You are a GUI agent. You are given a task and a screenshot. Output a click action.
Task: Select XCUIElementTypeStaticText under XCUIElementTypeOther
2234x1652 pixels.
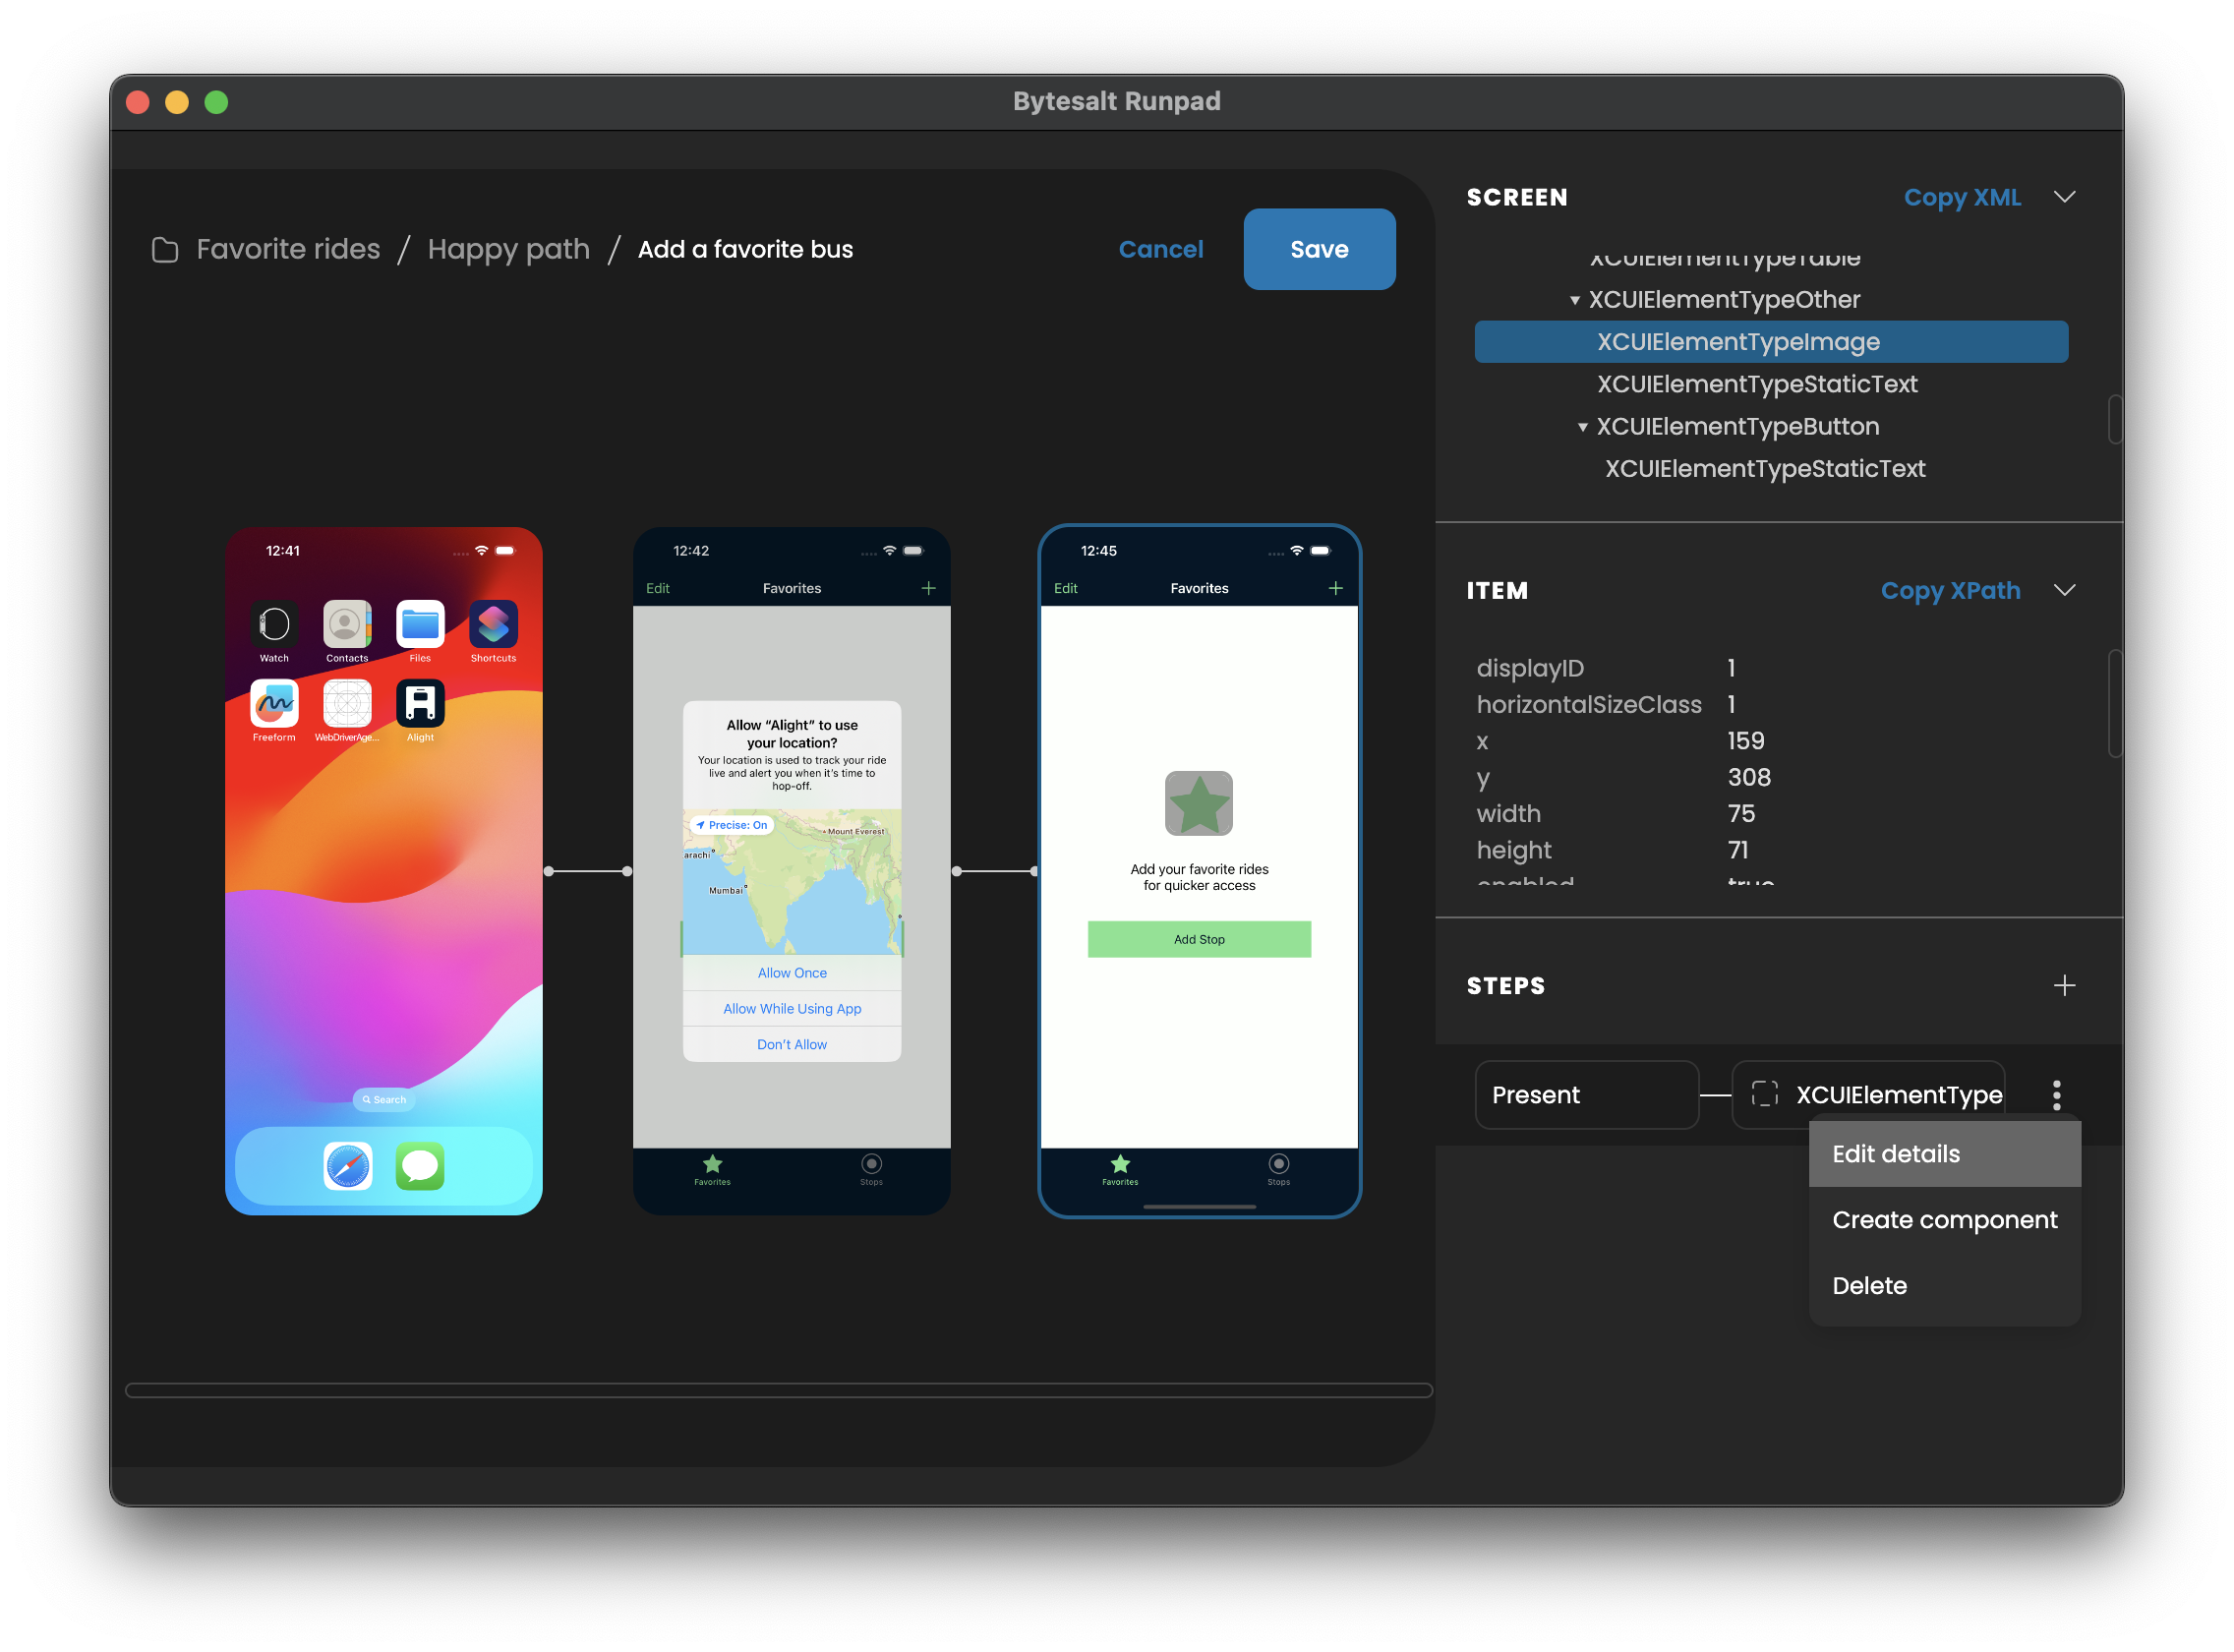(x=1756, y=384)
